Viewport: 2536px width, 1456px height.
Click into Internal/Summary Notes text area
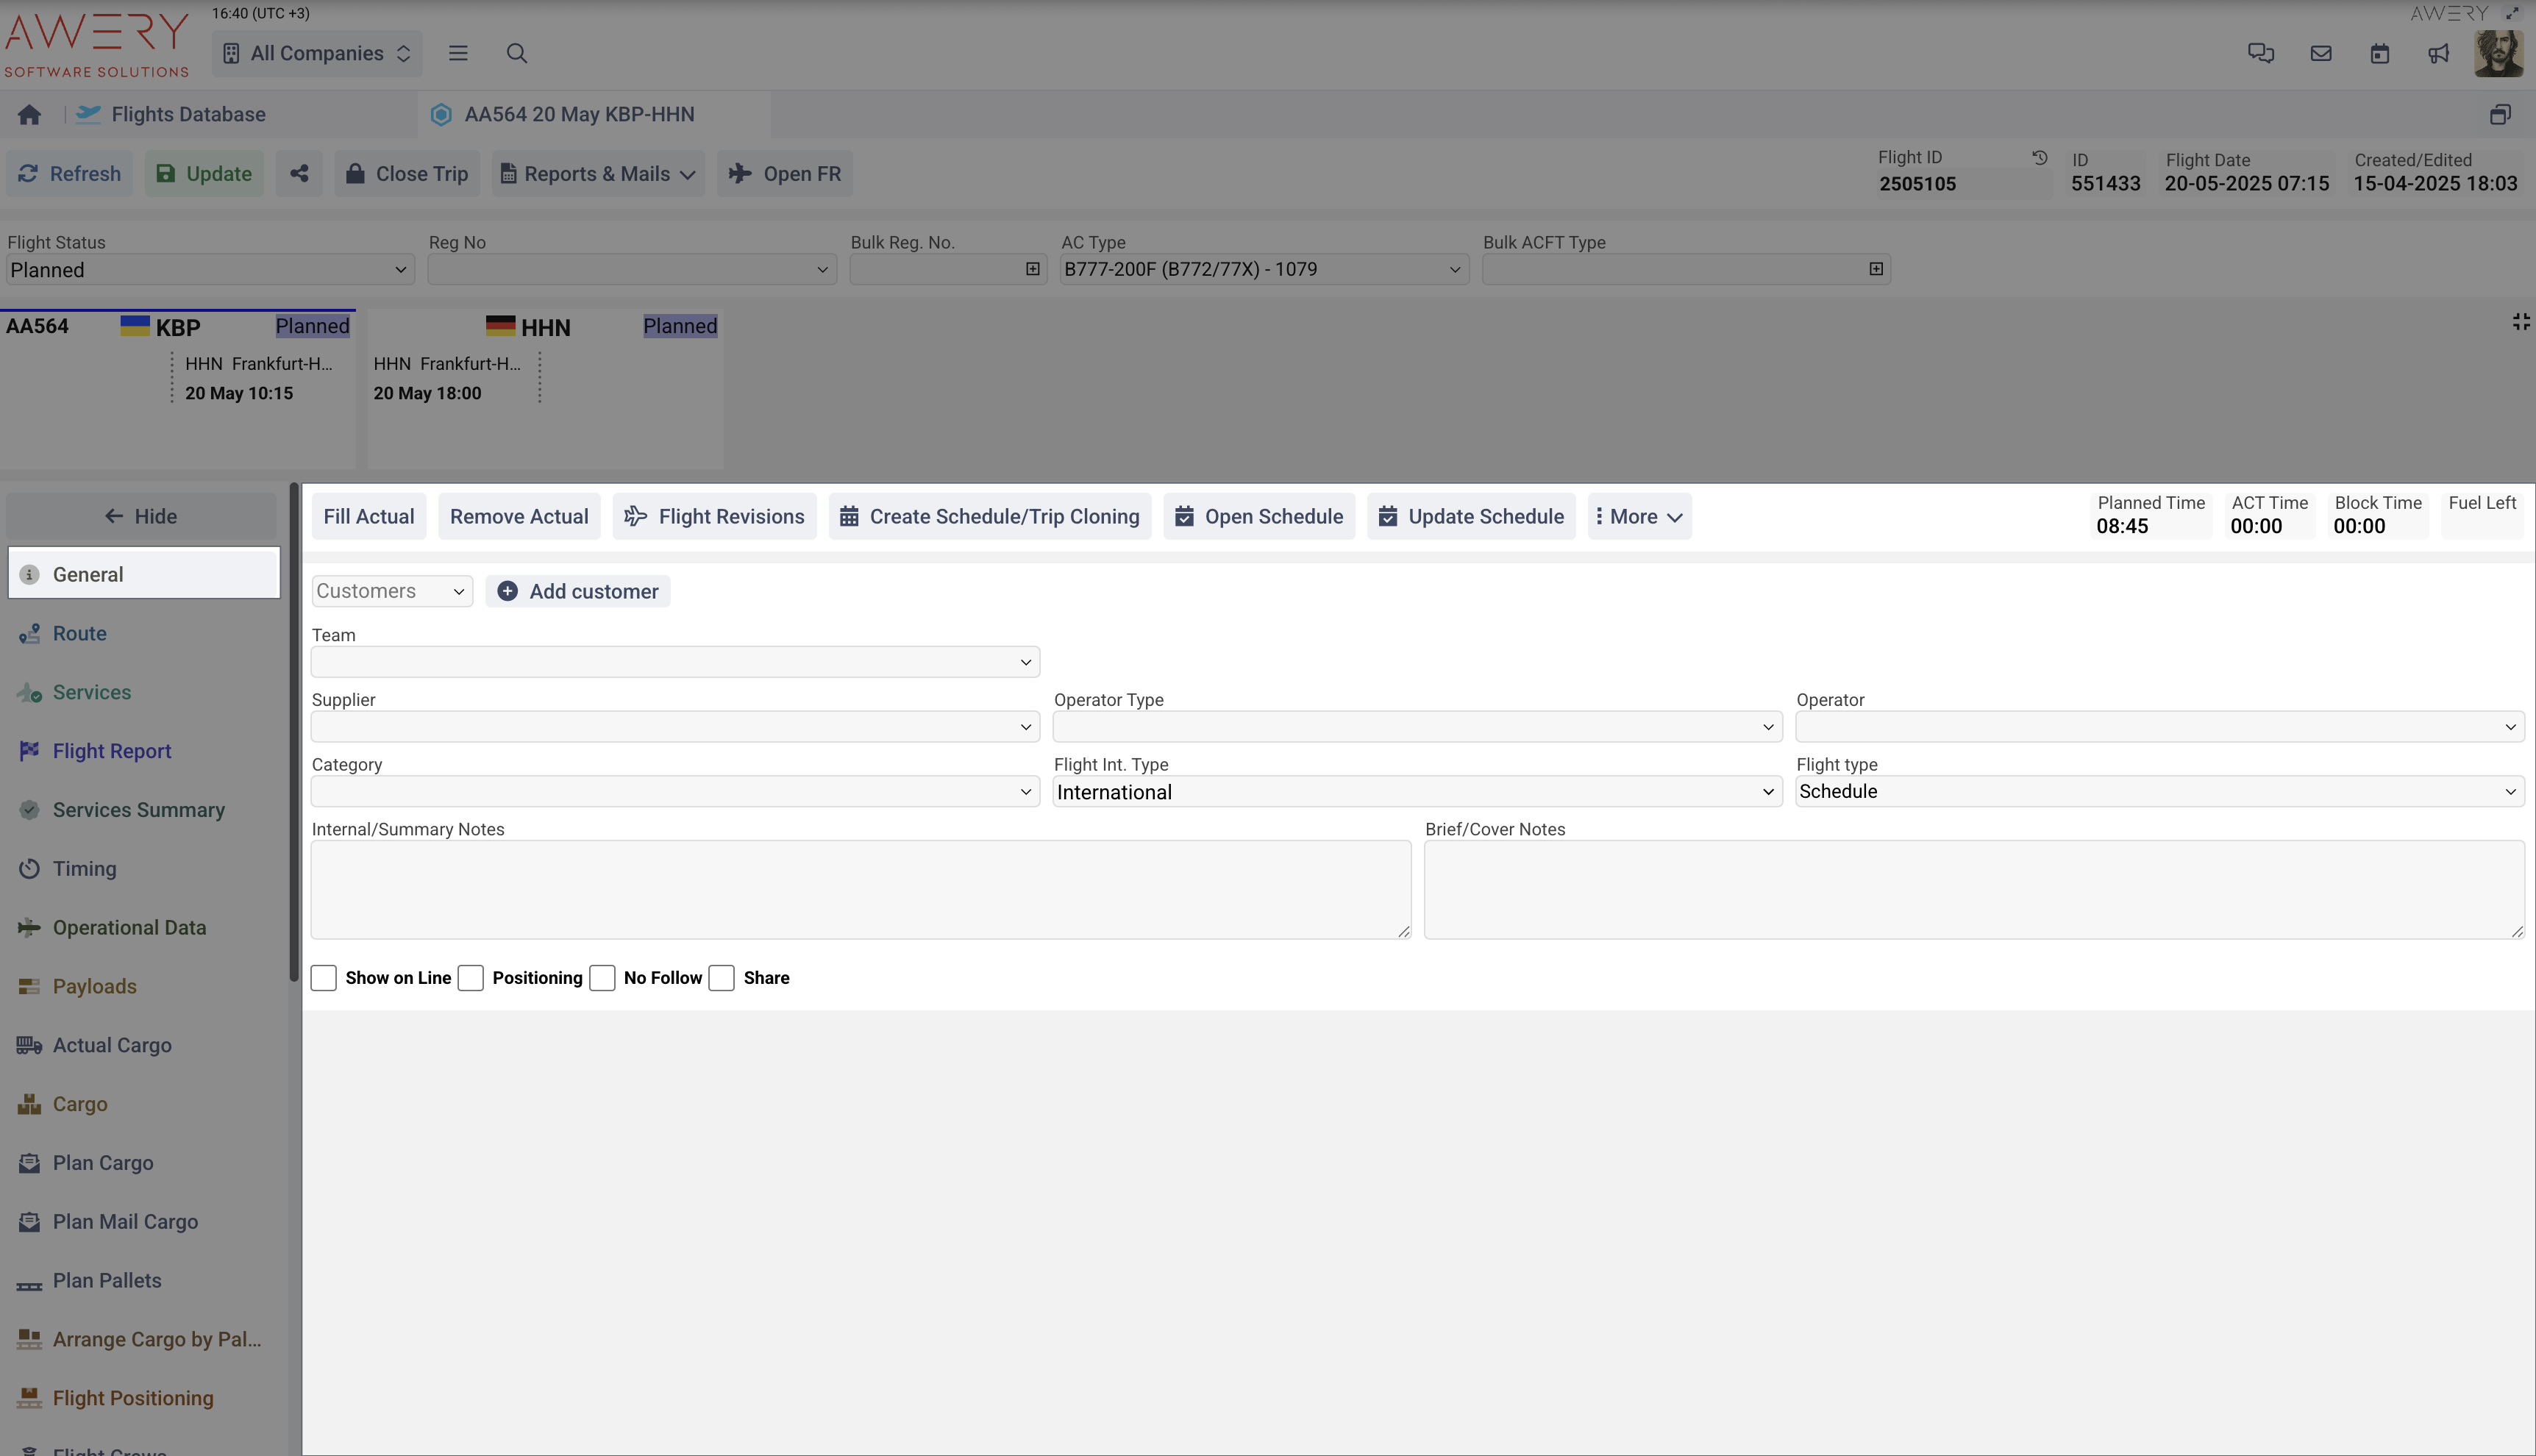(x=860, y=890)
